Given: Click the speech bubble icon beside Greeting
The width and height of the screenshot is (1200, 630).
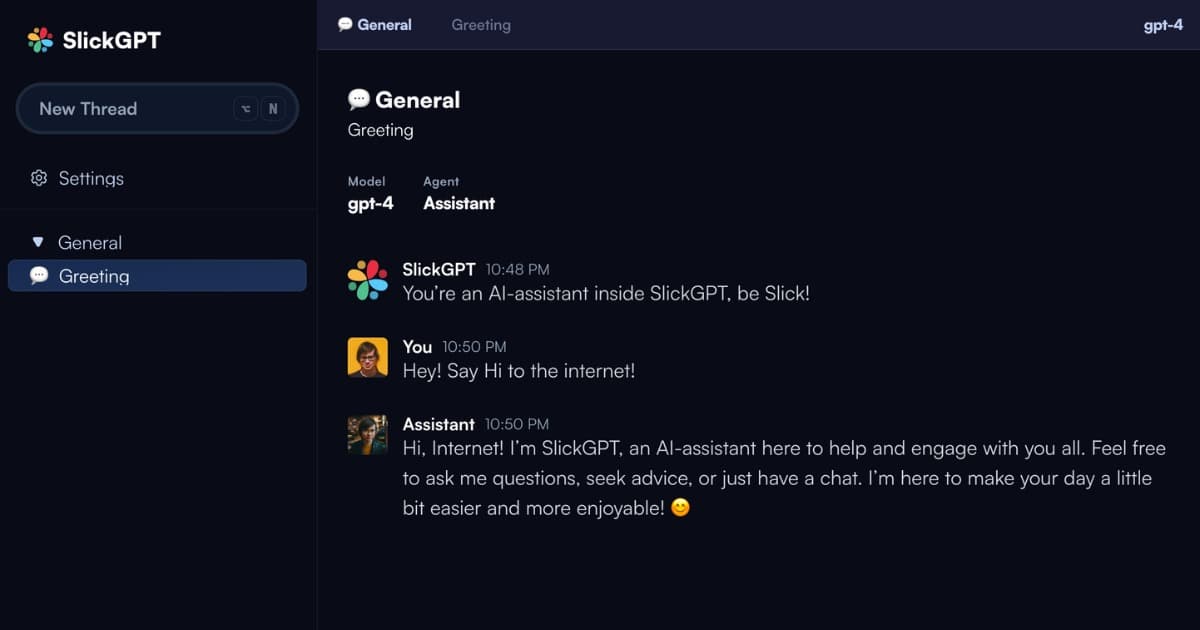Looking at the screenshot, I should [x=39, y=276].
